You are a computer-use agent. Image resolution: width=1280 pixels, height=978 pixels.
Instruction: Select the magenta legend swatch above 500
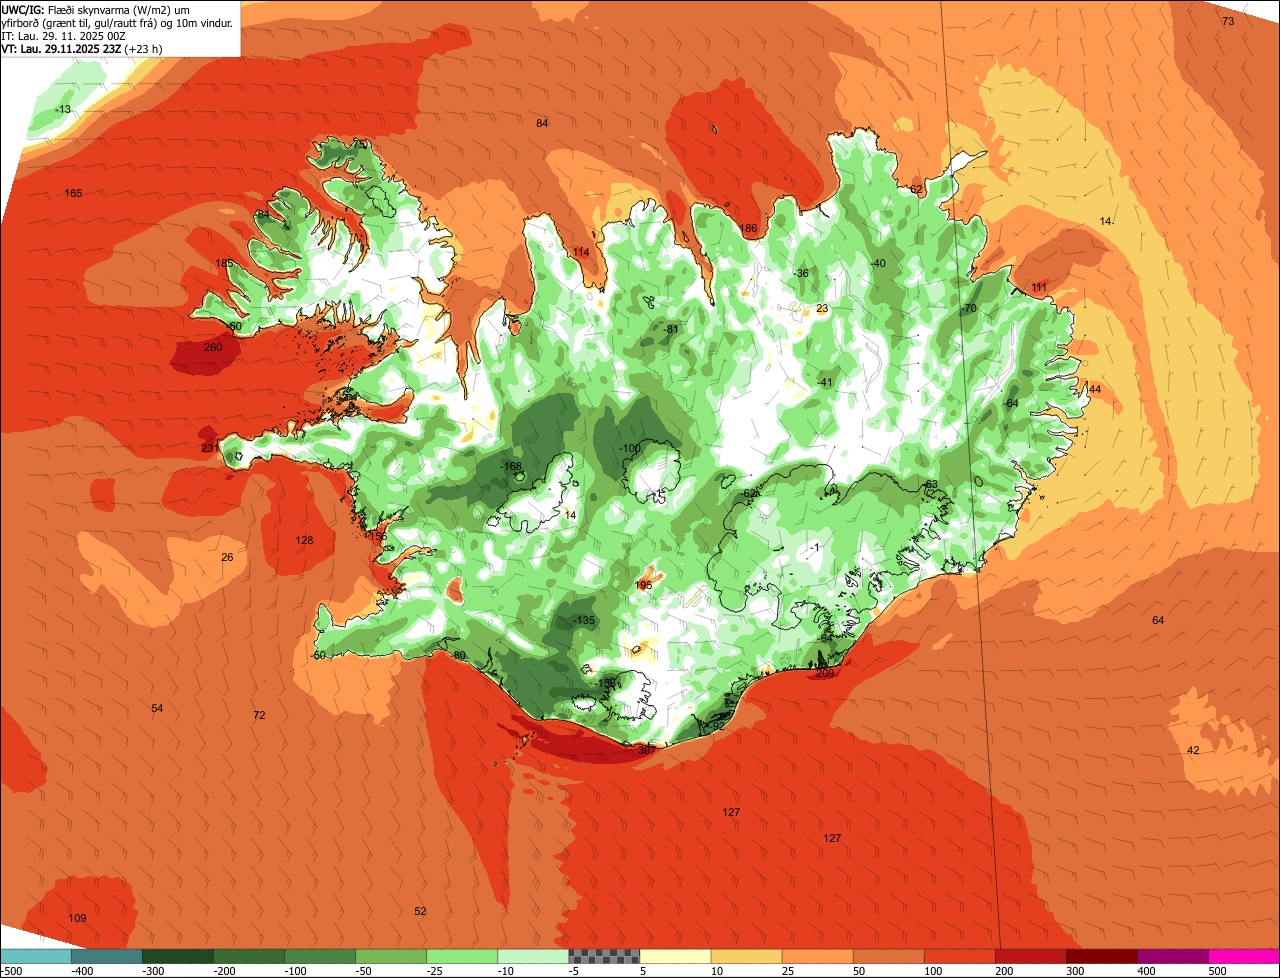click(1244, 956)
